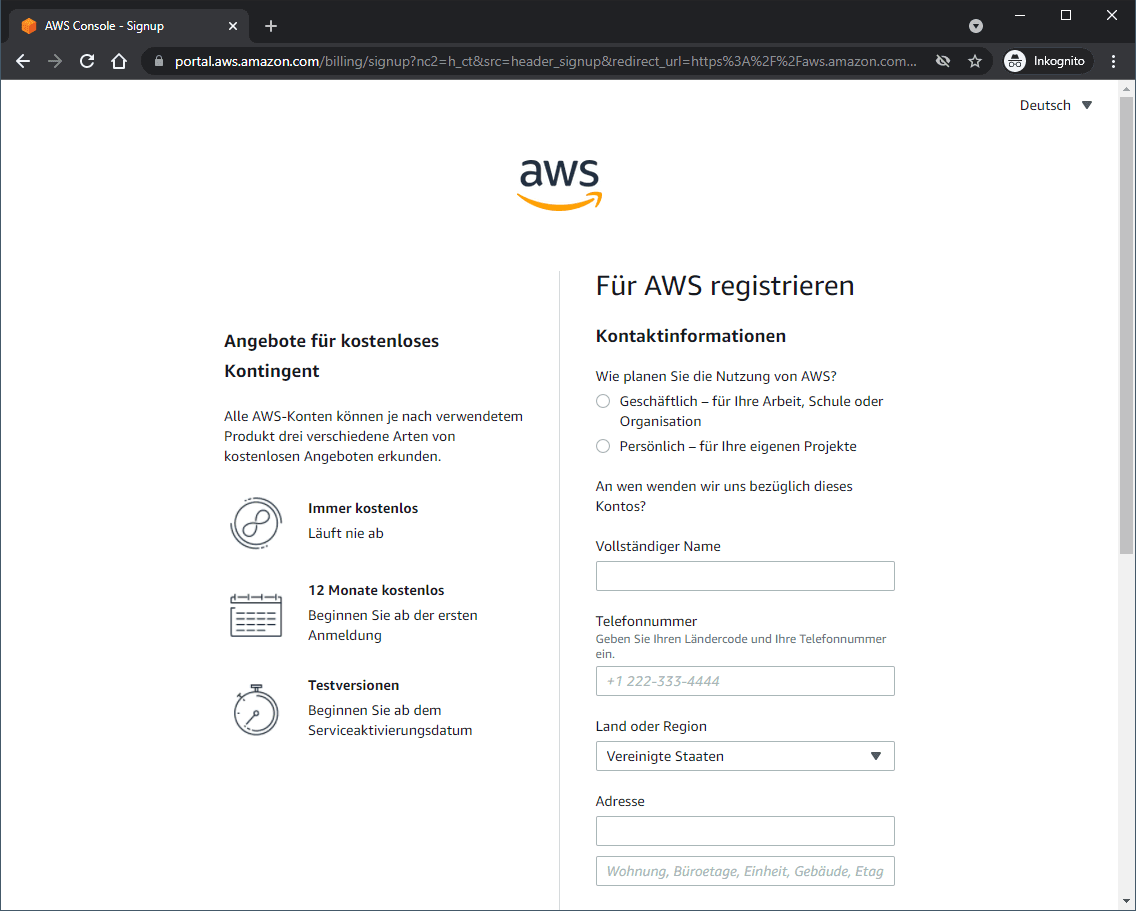This screenshot has height=911, width=1136.
Task: Expand the 'Land oder Region' dropdown
Action: [x=745, y=756]
